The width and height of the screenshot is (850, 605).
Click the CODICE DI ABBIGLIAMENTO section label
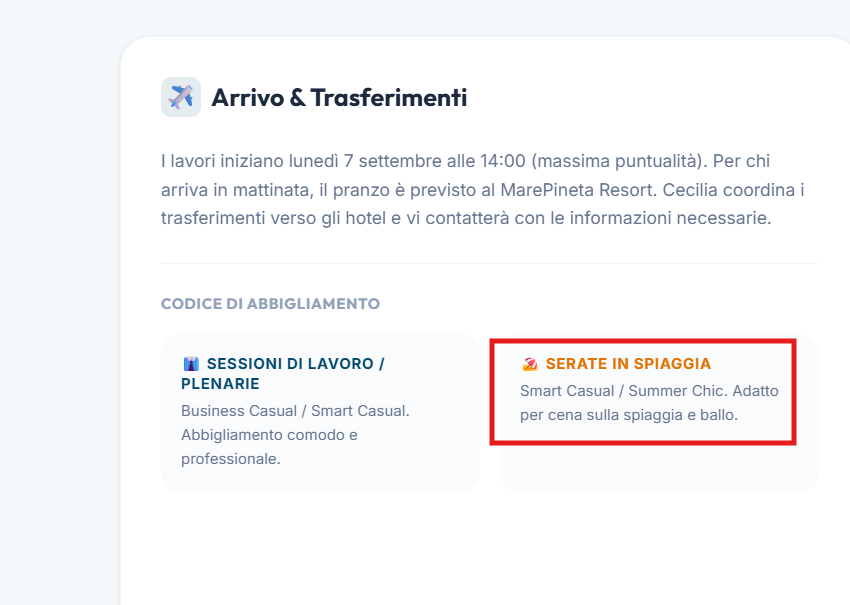pyautogui.click(x=271, y=304)
